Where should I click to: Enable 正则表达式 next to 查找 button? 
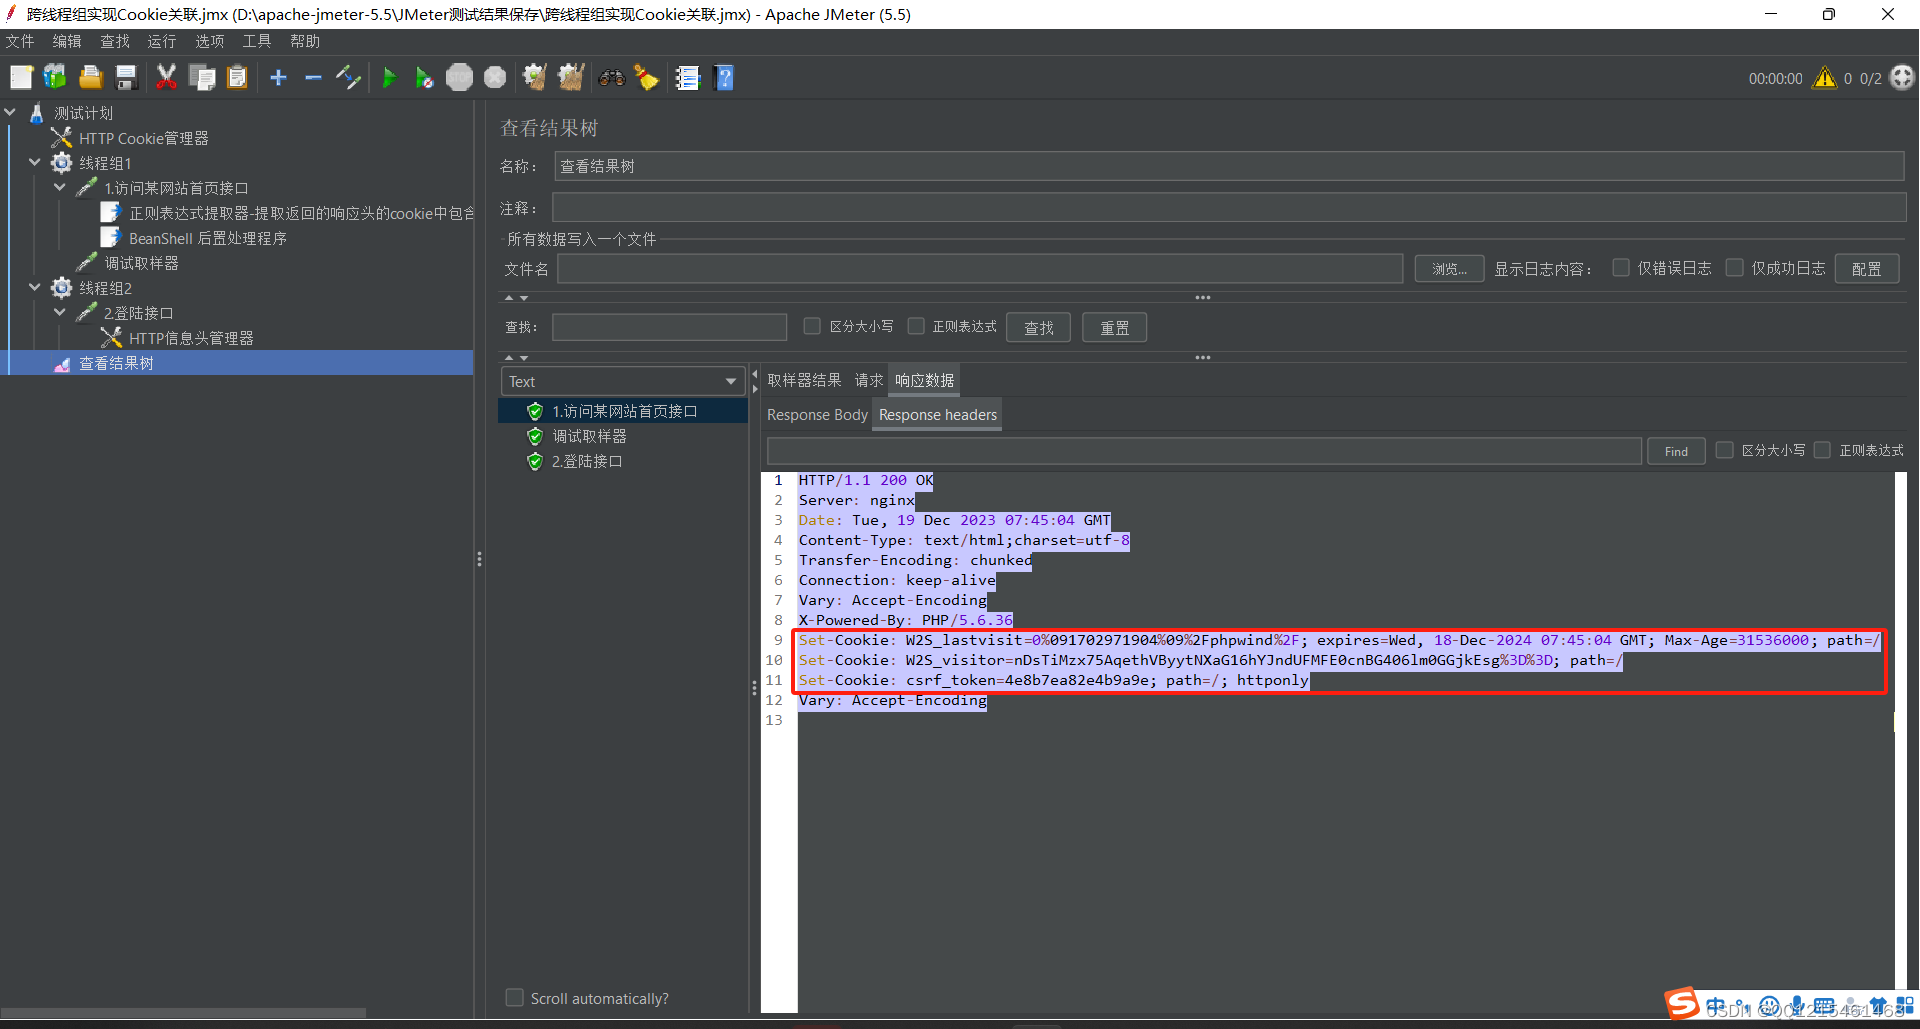click(916, 326)
